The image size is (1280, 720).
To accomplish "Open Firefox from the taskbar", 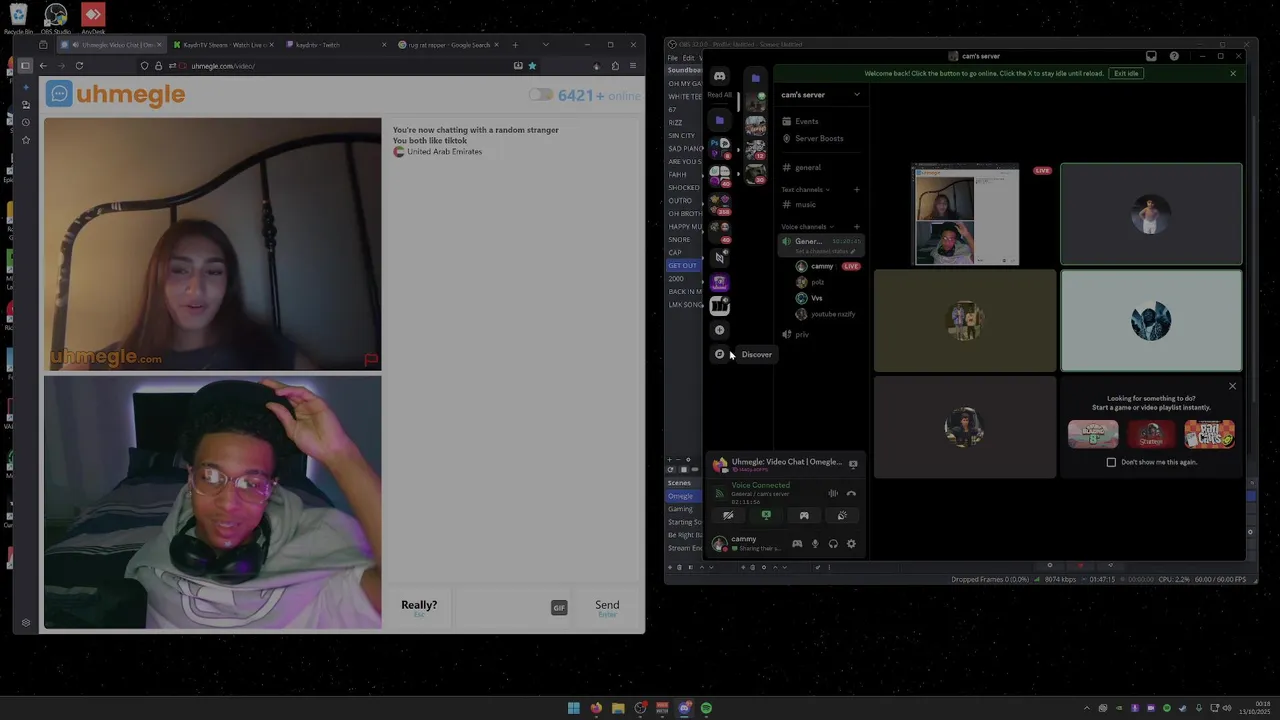I will tap(596, 708).
